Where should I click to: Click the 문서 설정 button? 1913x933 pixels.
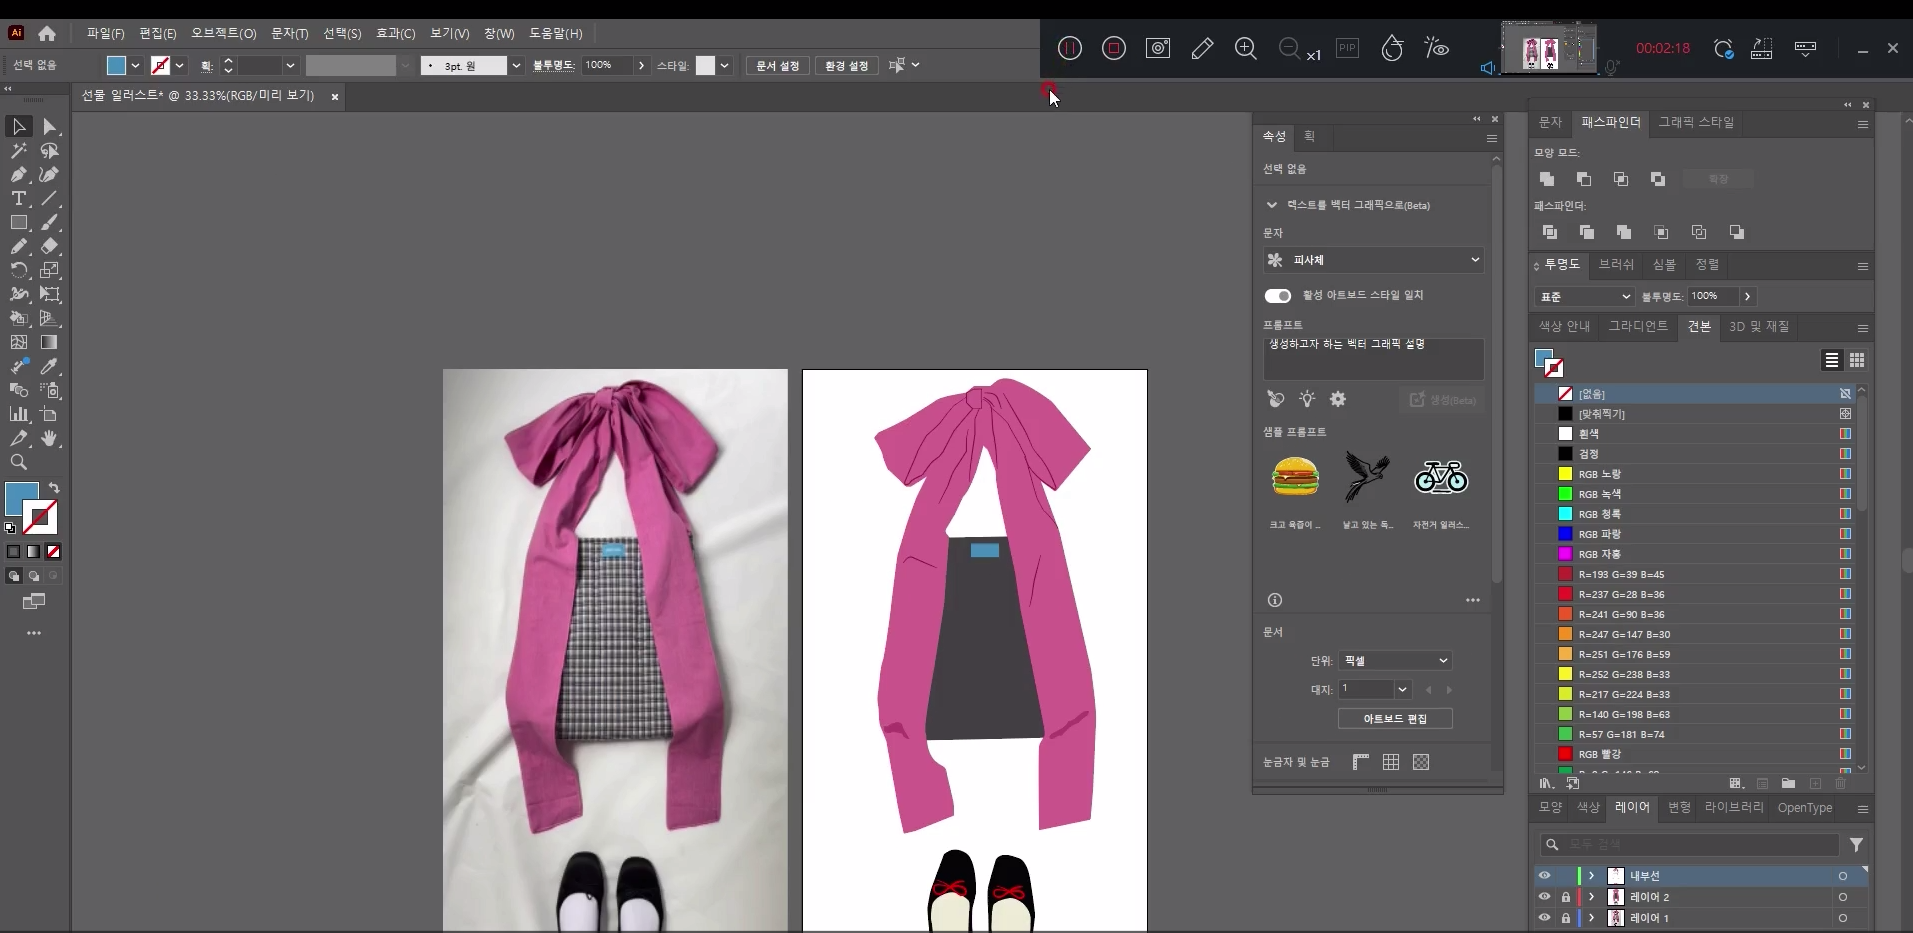pos(777,66)
